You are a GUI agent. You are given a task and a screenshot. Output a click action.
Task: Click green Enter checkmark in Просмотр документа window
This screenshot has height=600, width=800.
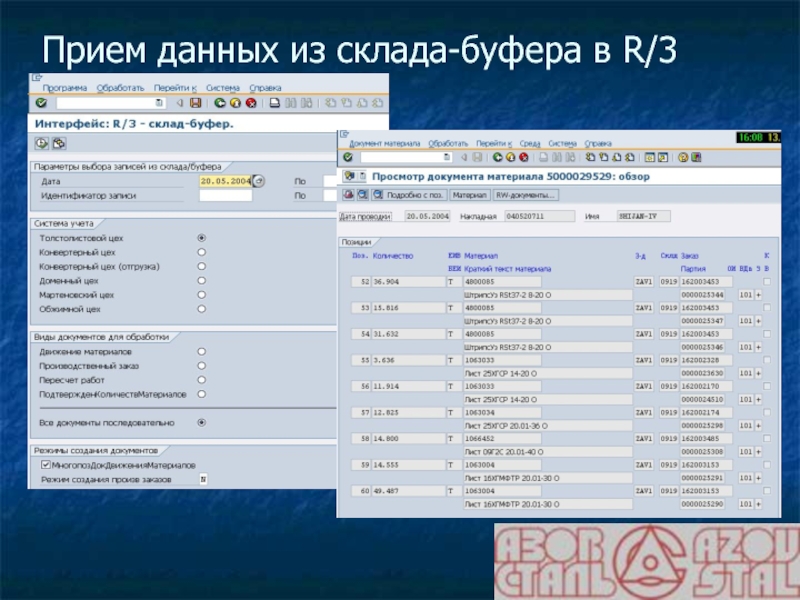click(x=348, y=157)
